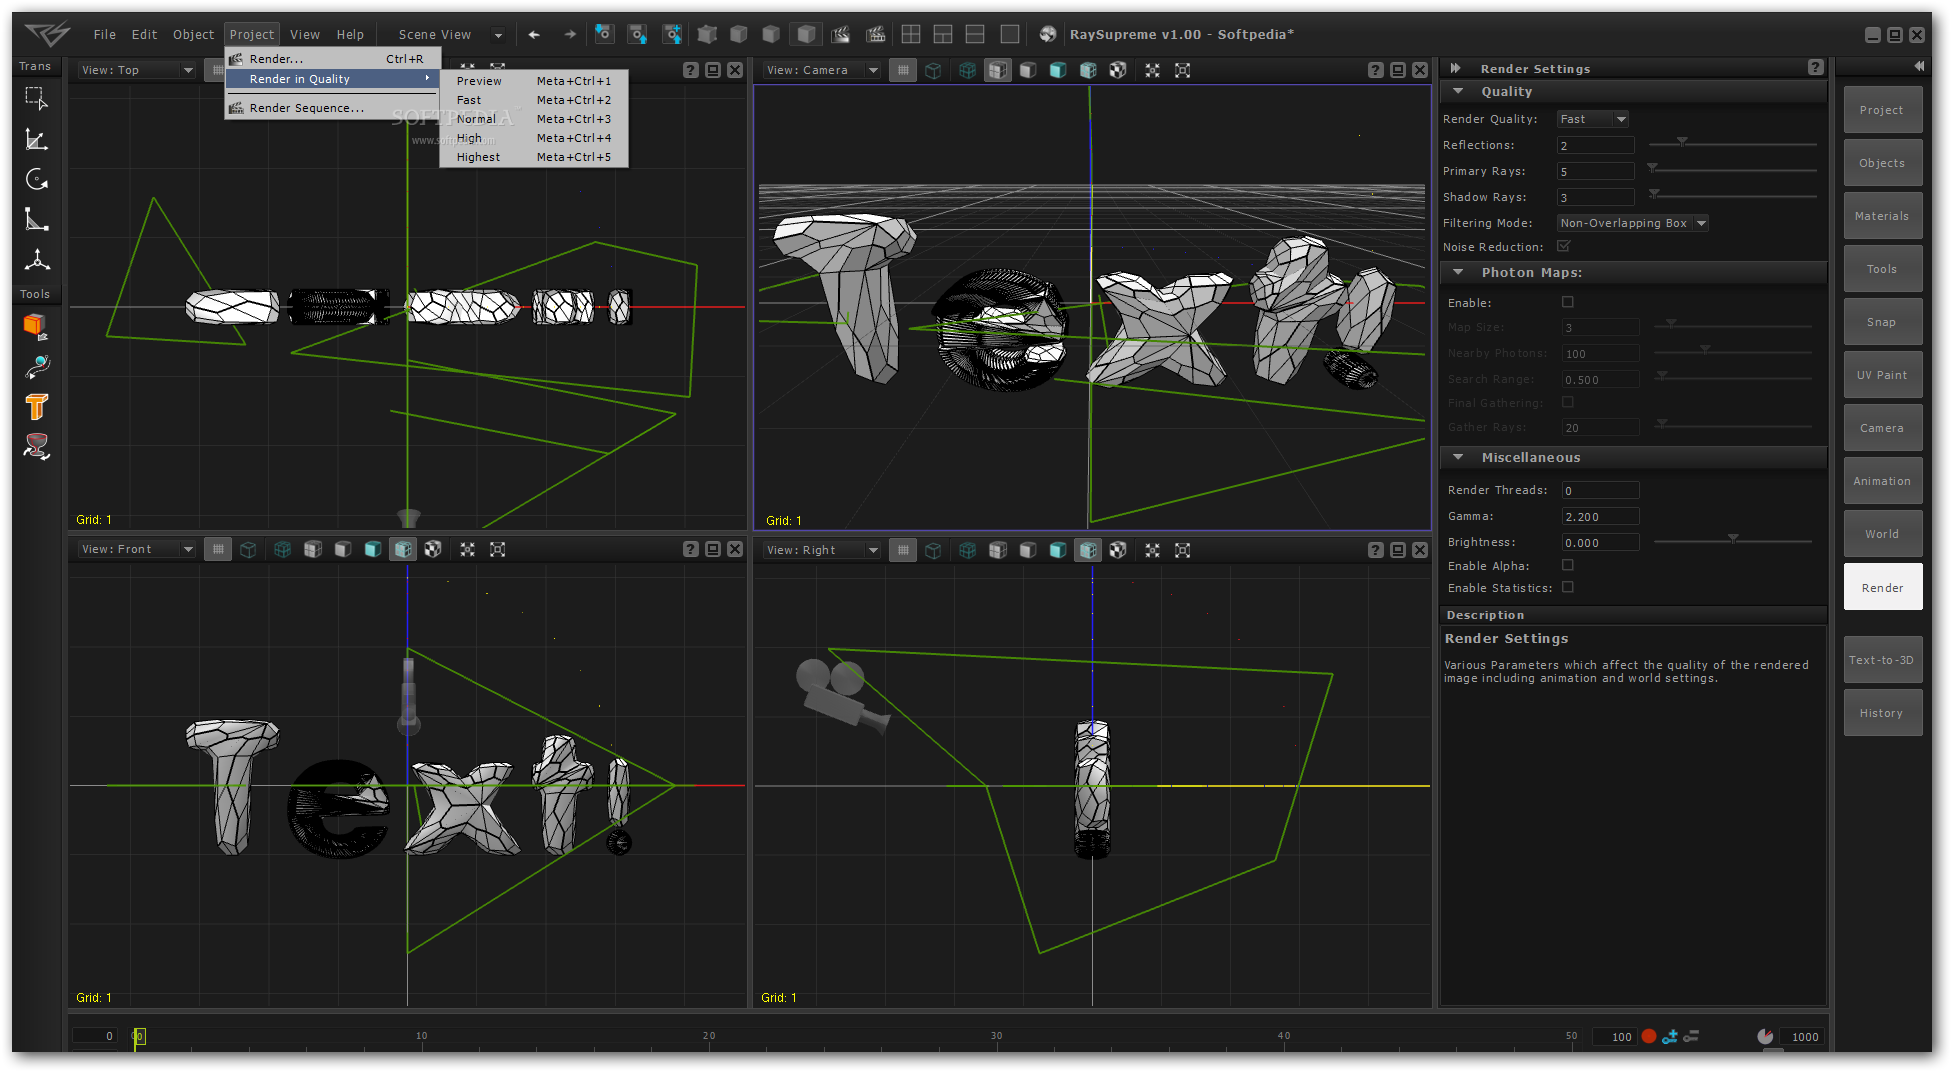The image size is (1952, 1072).
Task: Toggle the grid button in Front viewport
Action: tap(217, 549)
